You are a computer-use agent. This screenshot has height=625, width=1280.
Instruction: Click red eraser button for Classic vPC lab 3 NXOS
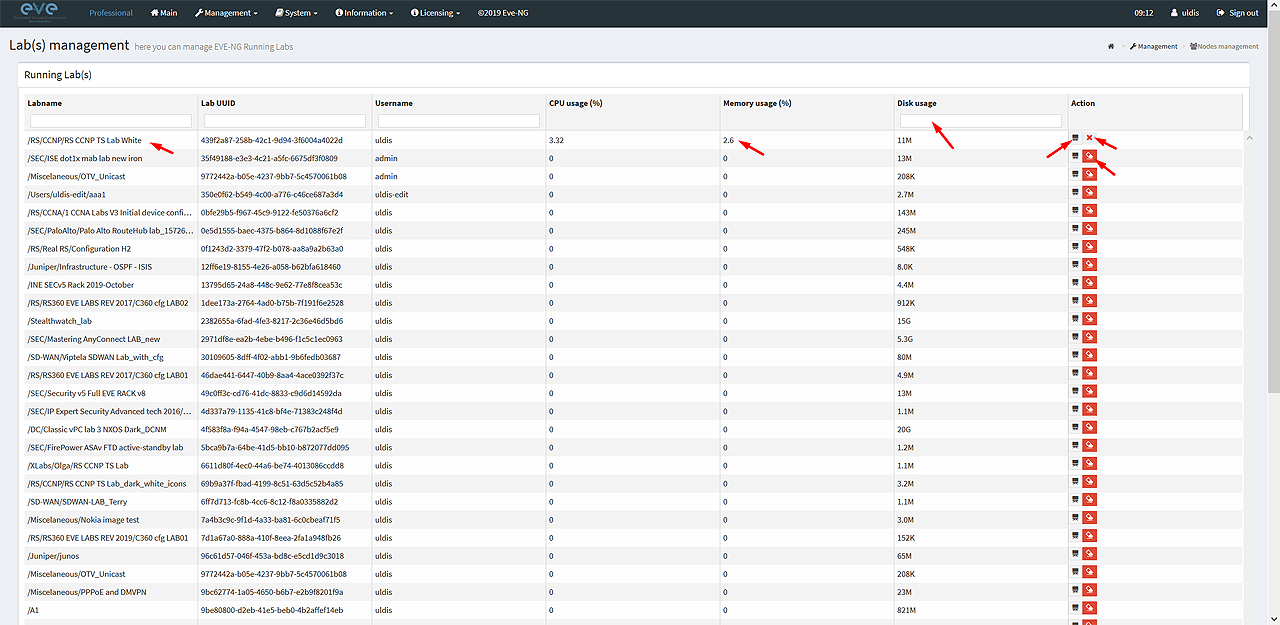click(x=1090, y=426)
